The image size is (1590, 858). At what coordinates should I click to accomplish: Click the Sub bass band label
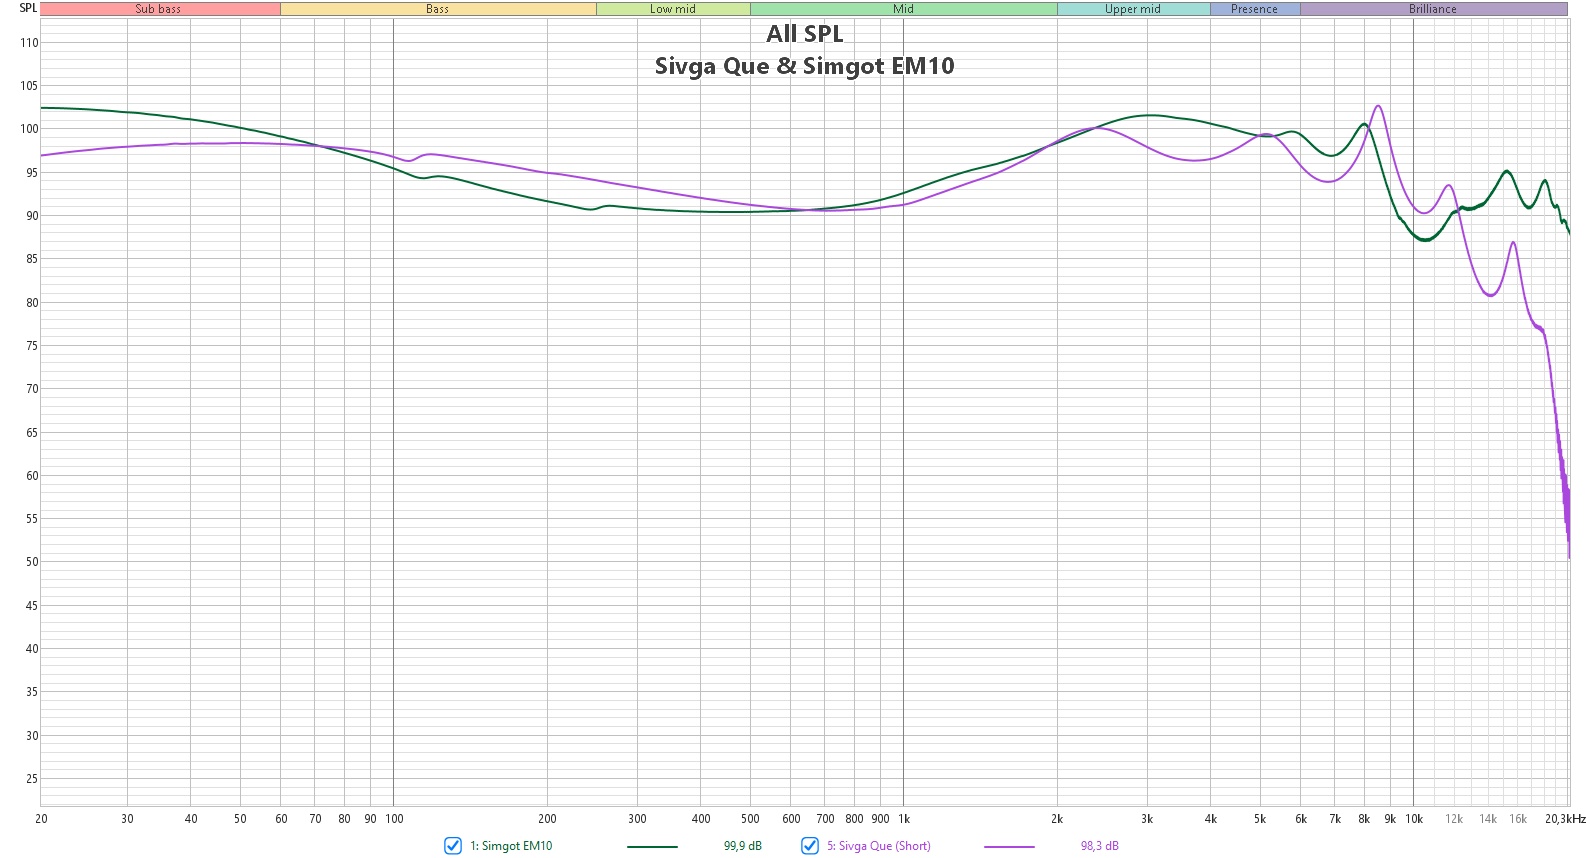pyautogui.click(x=159, y=9)
